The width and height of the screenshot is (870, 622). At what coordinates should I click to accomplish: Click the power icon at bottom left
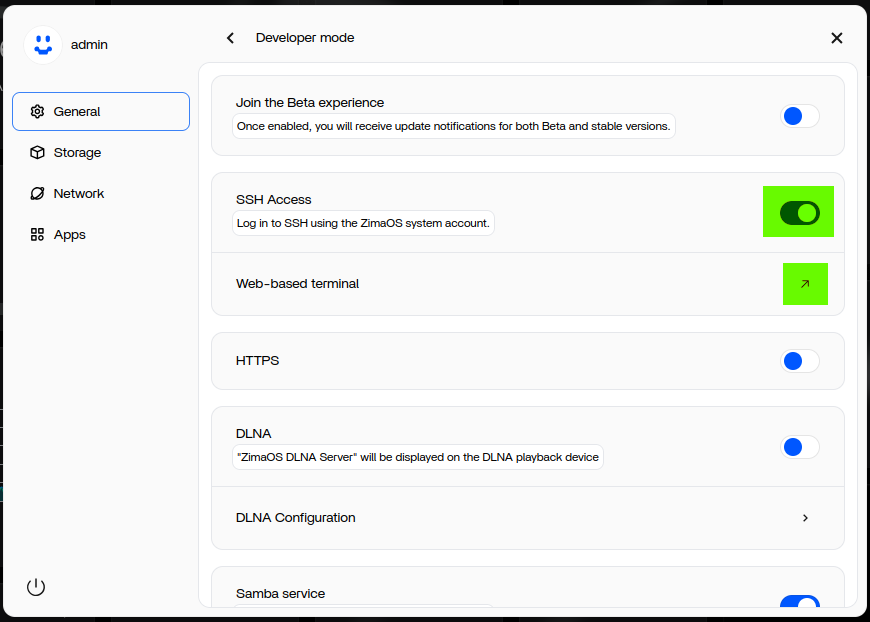(36, 587)
